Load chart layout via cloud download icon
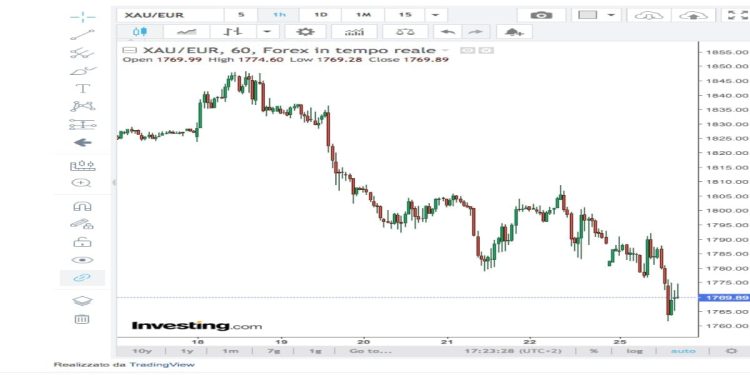750x375 pixels. (649, 15)
